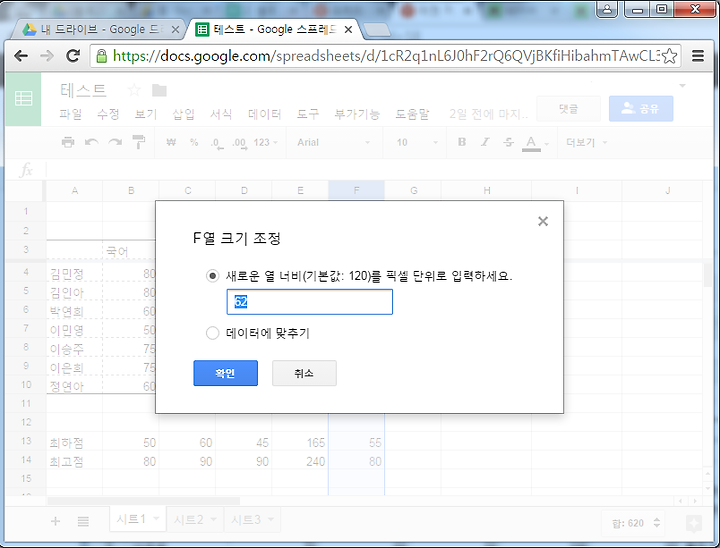720x548 pixels.
Task: Open the 123 number format dropdown
Action: click(265, 142)
